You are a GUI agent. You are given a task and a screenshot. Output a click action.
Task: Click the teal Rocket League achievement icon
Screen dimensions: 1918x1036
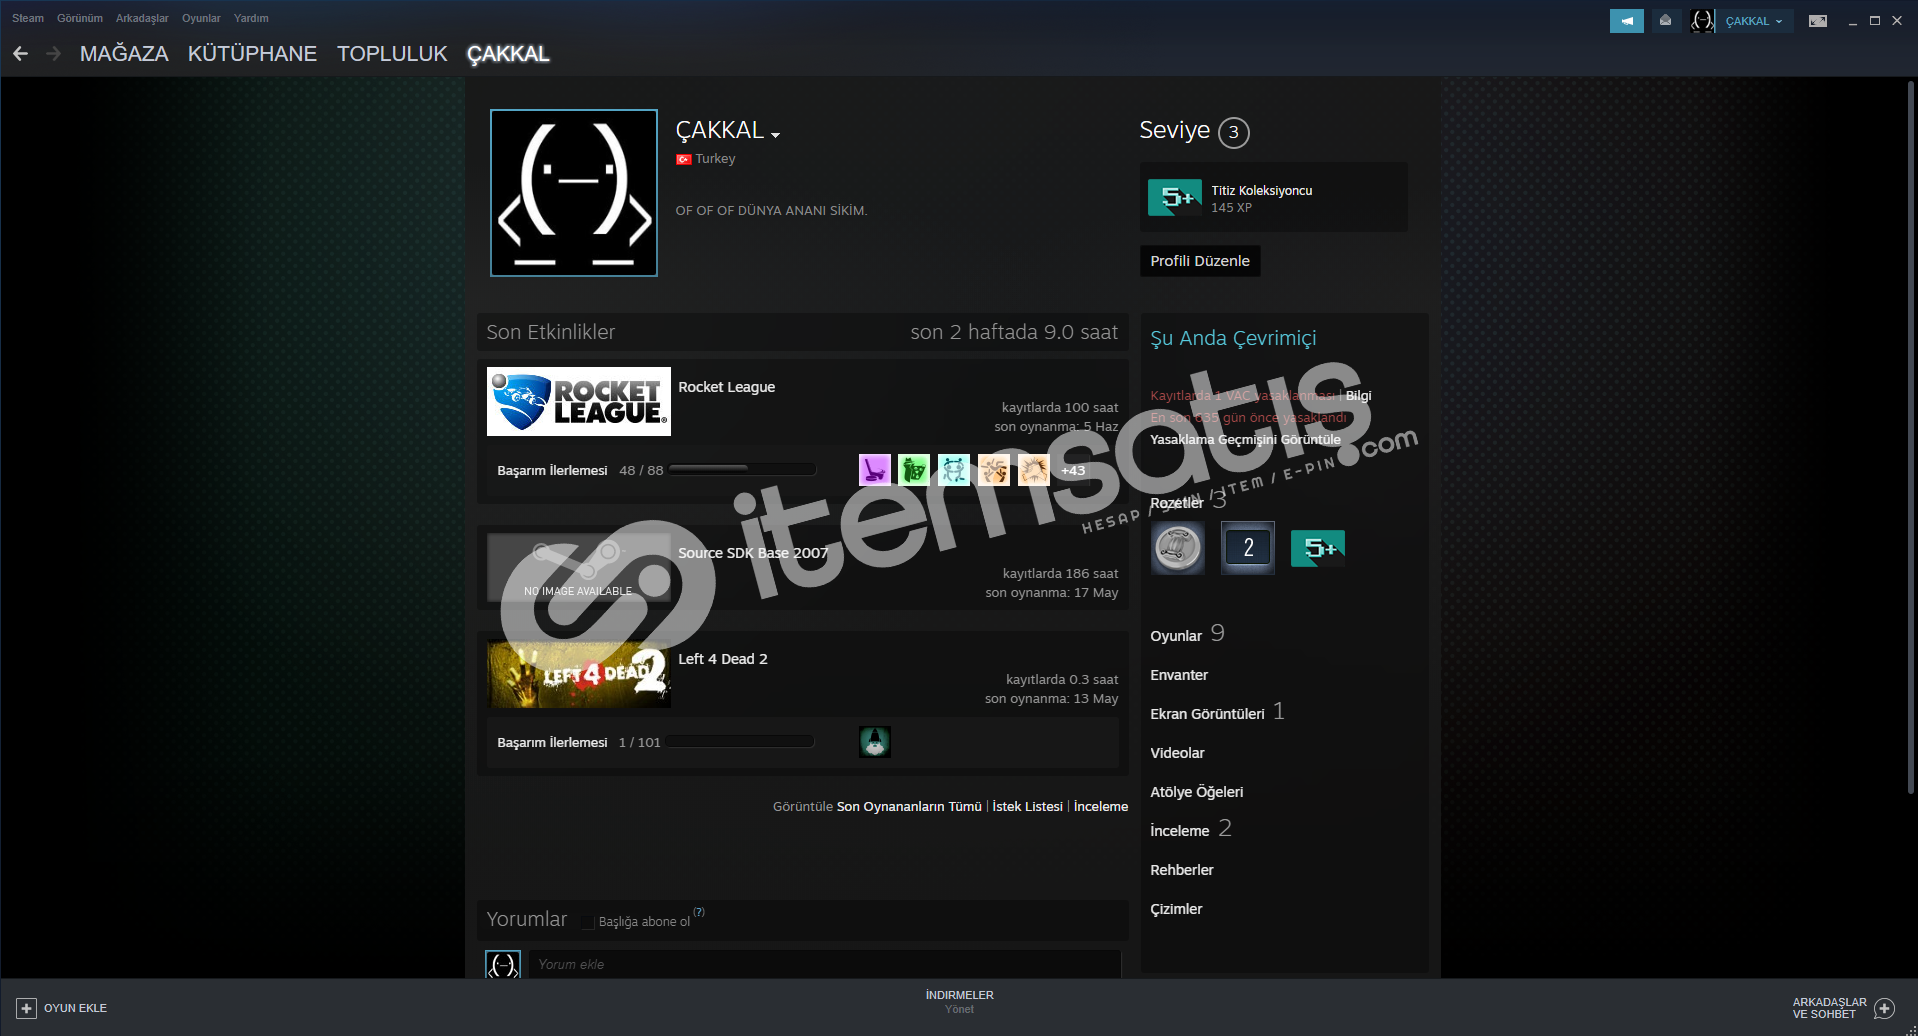click(954, 469)
